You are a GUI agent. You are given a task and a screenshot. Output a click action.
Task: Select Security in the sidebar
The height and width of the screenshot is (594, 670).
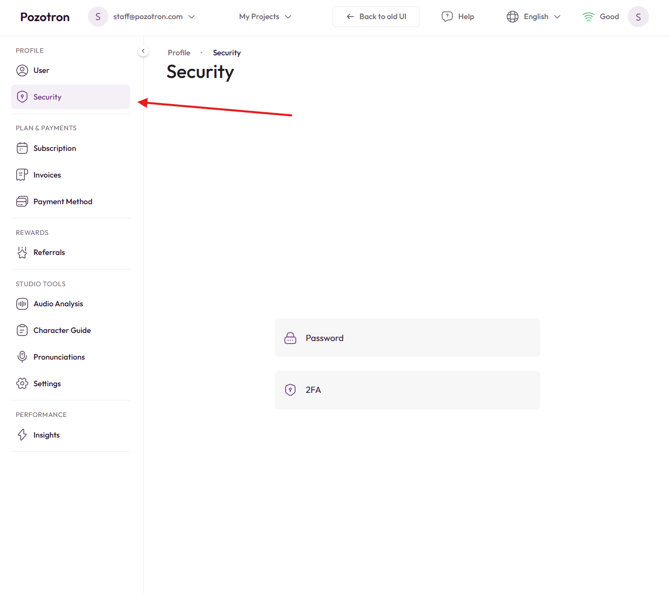tap(70, 97)
